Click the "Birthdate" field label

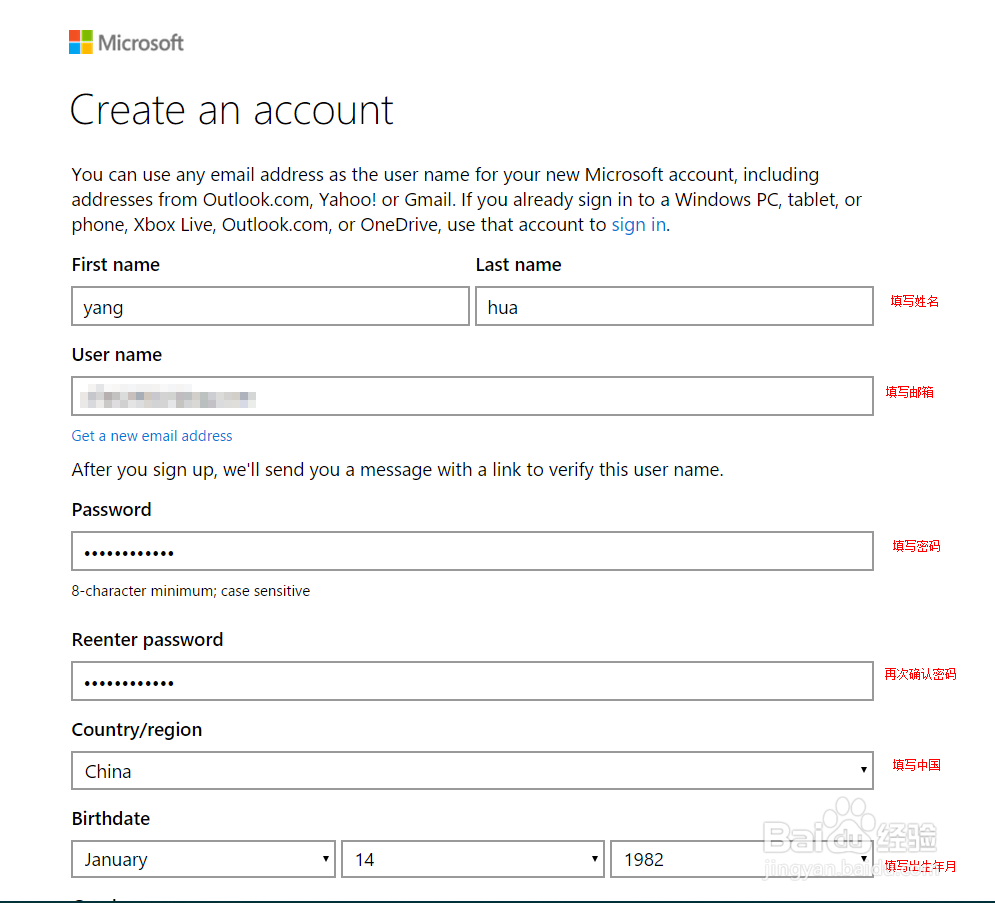[111, 819]
